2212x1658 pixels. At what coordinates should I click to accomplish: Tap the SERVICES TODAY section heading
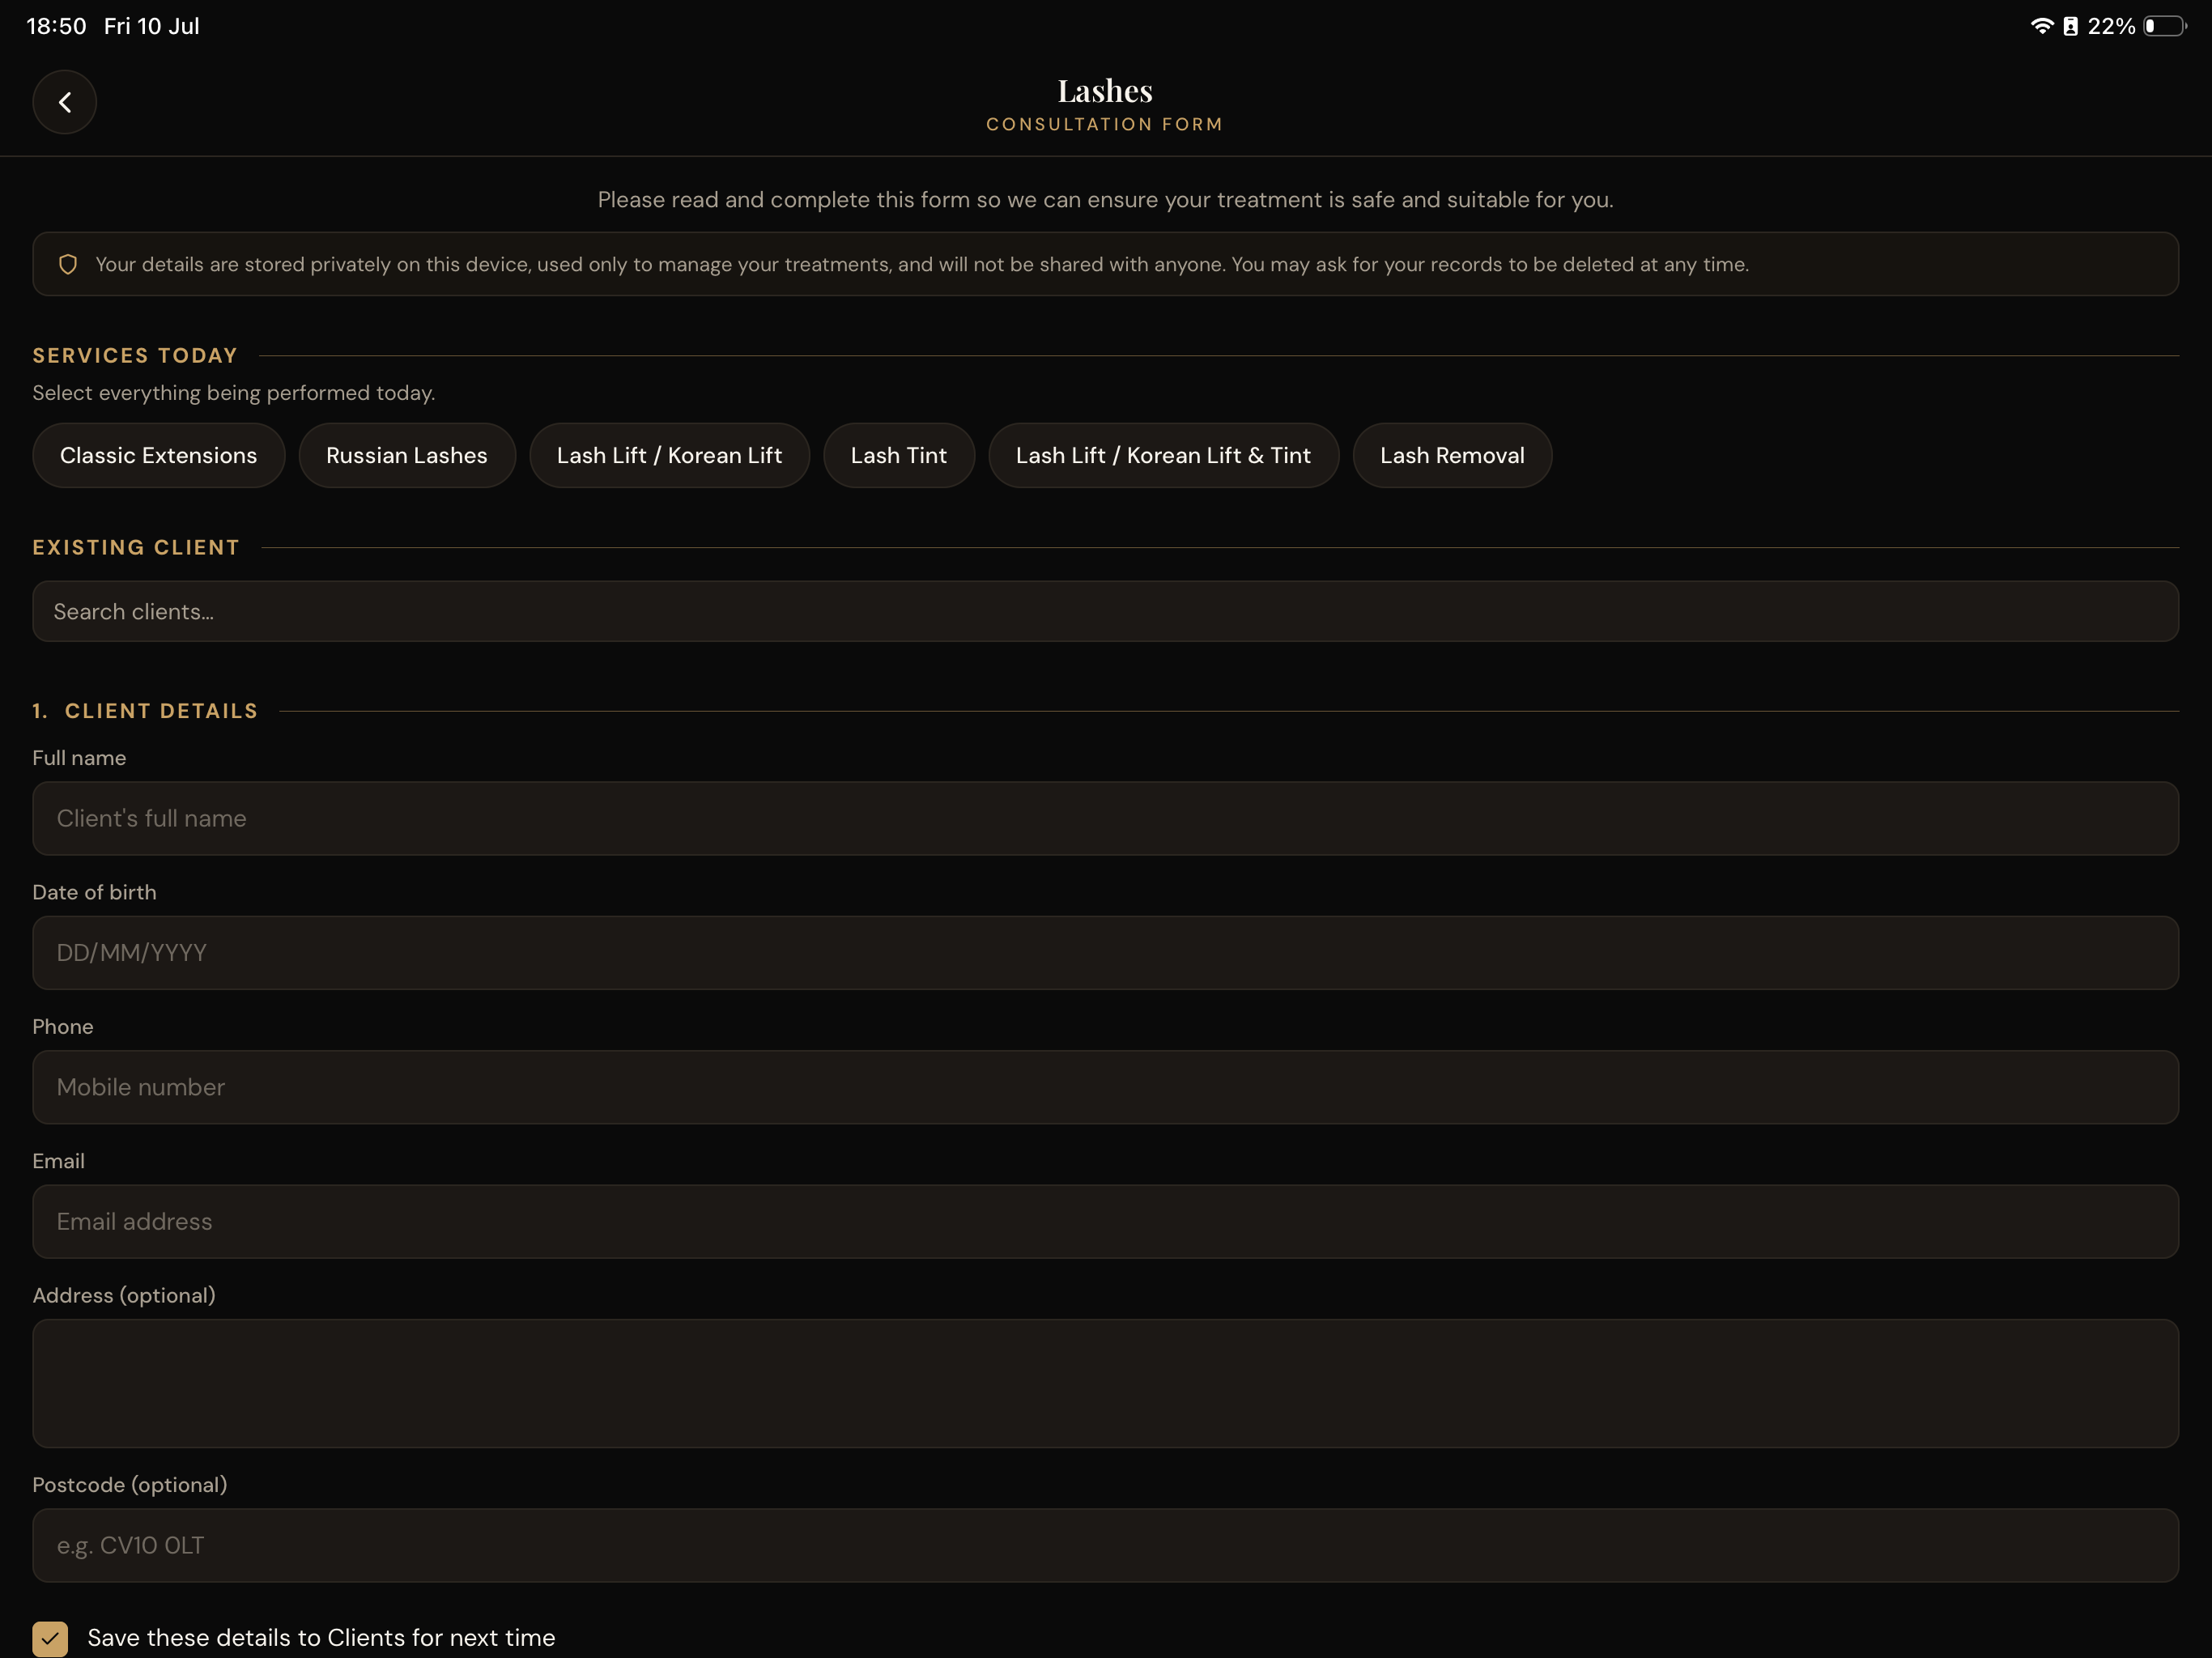coord(135,355)
